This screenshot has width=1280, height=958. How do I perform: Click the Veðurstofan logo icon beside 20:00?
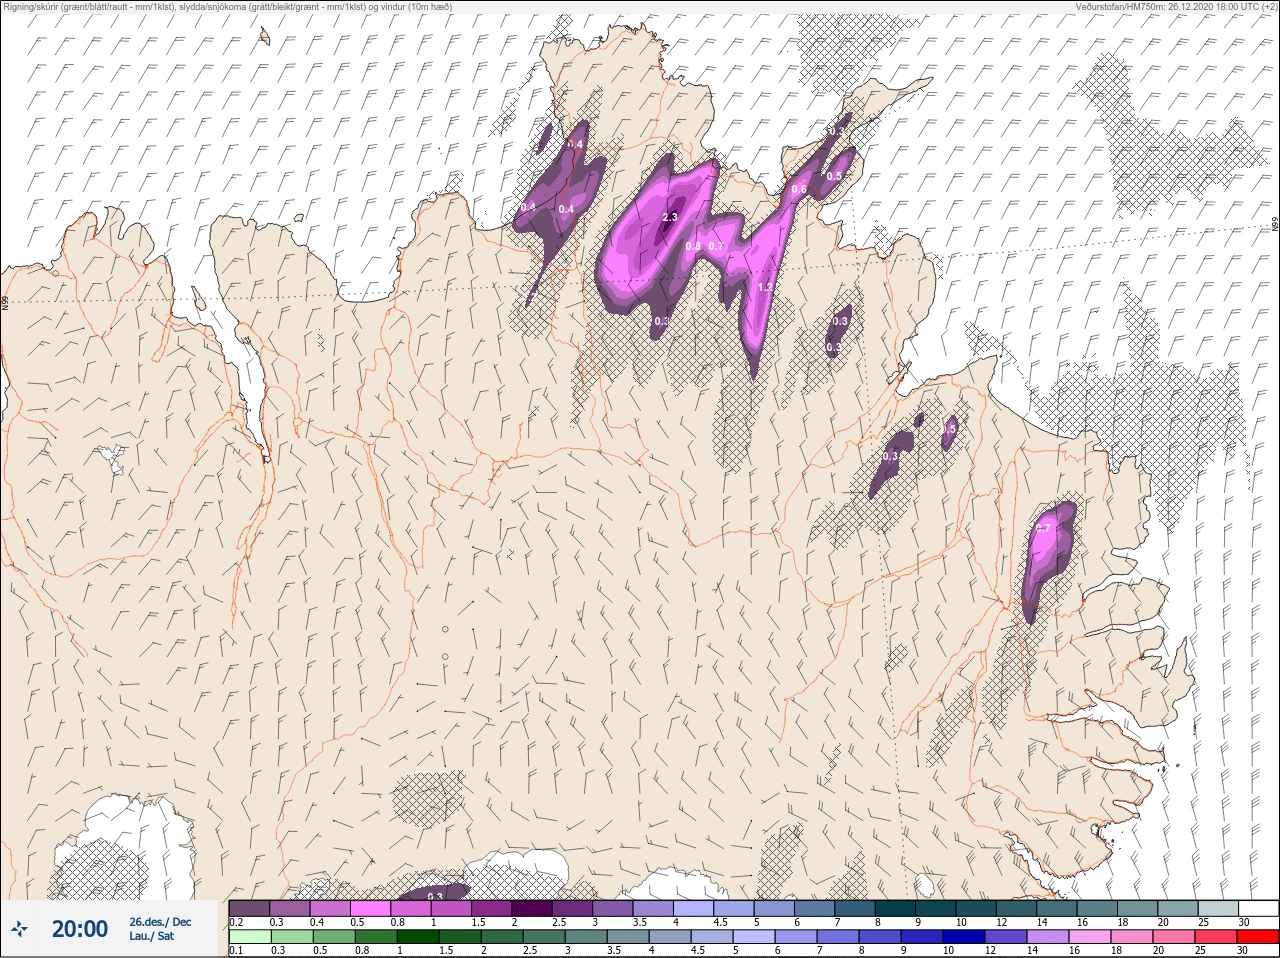[x=19, y=929]
